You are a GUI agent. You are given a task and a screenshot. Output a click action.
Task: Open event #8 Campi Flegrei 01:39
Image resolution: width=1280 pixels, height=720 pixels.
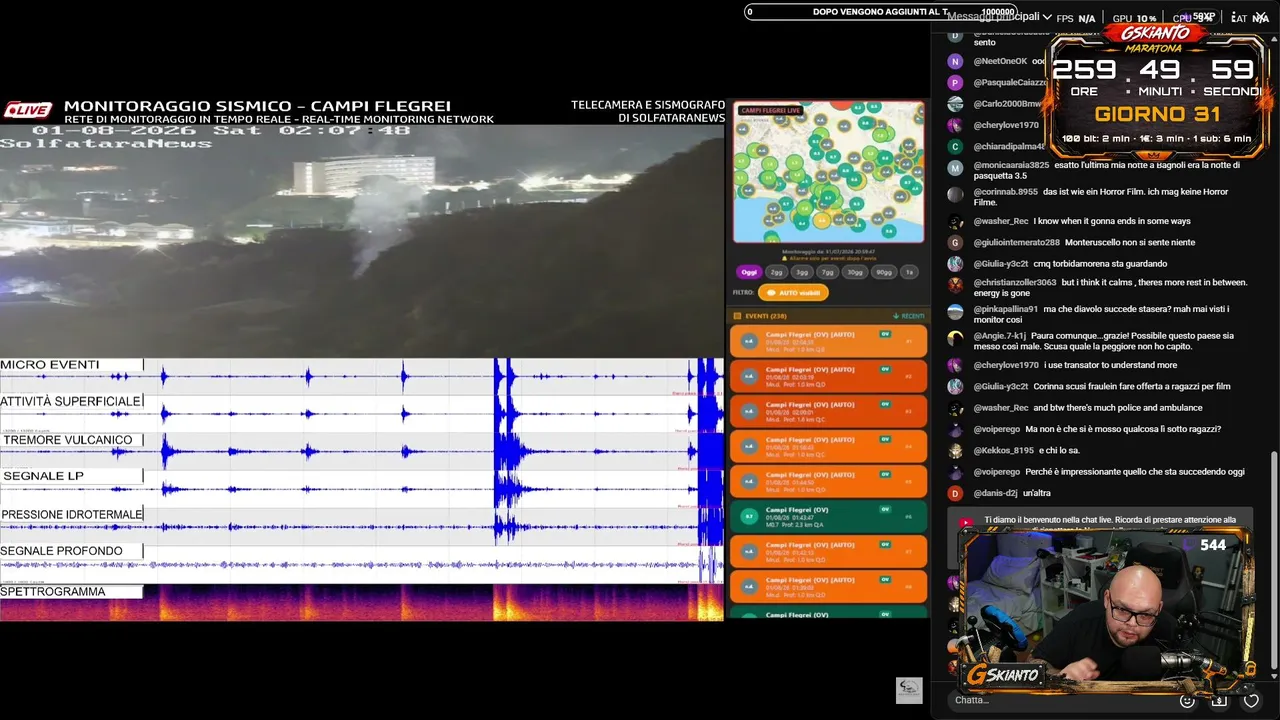click(x=828, y=586)
